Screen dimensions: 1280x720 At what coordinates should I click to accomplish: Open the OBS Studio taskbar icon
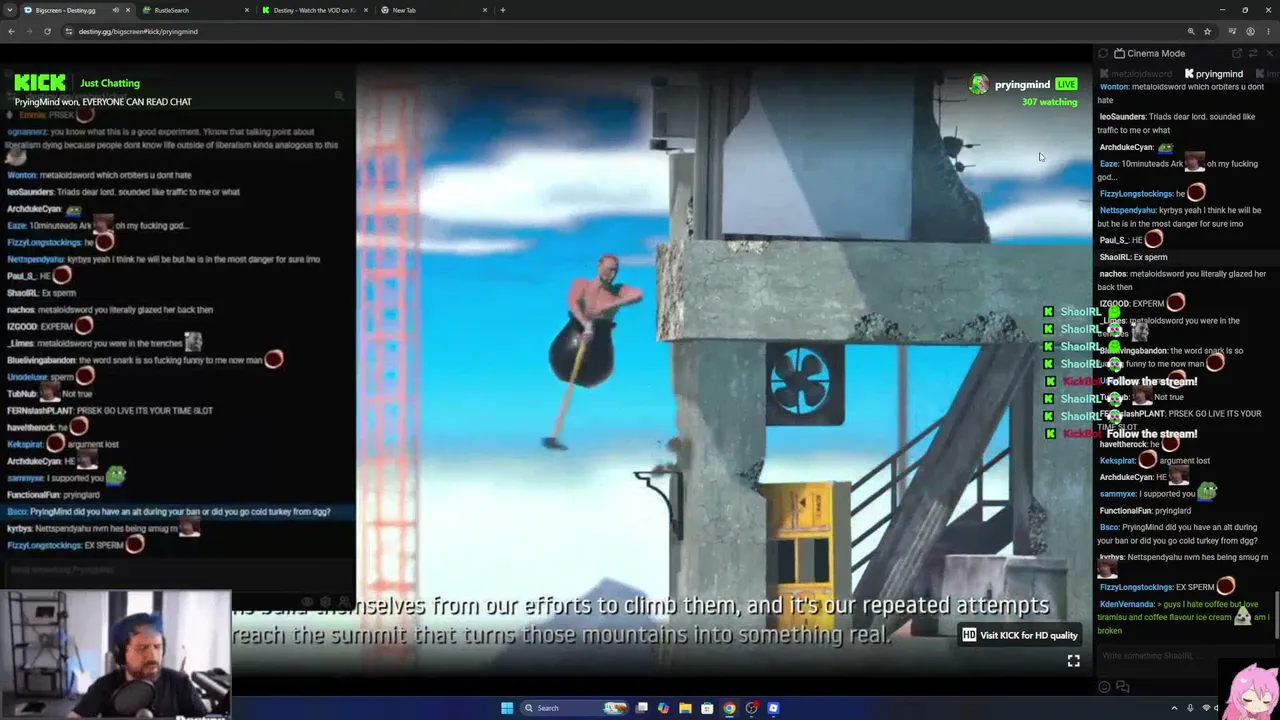[x=751, y=708]
